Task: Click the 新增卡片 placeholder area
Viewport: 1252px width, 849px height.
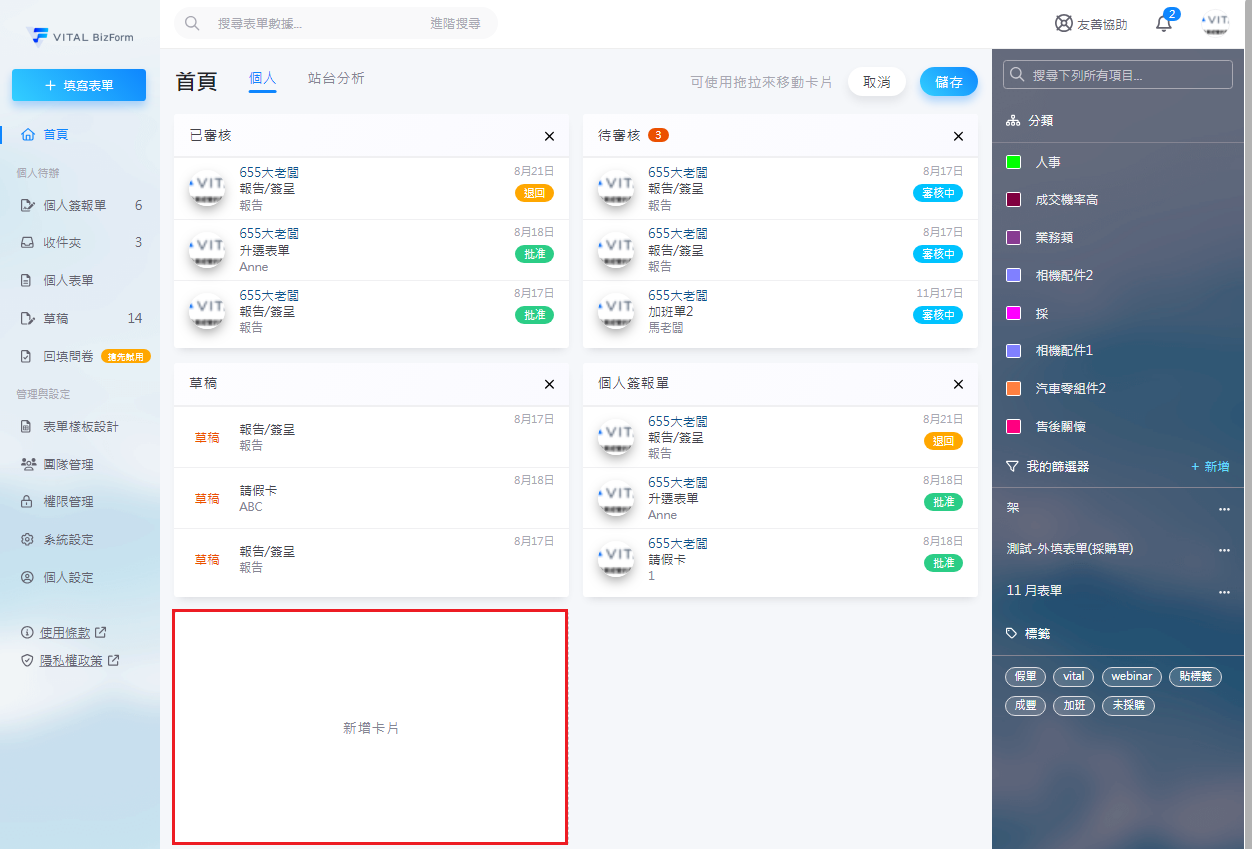Action: [371, 728]
